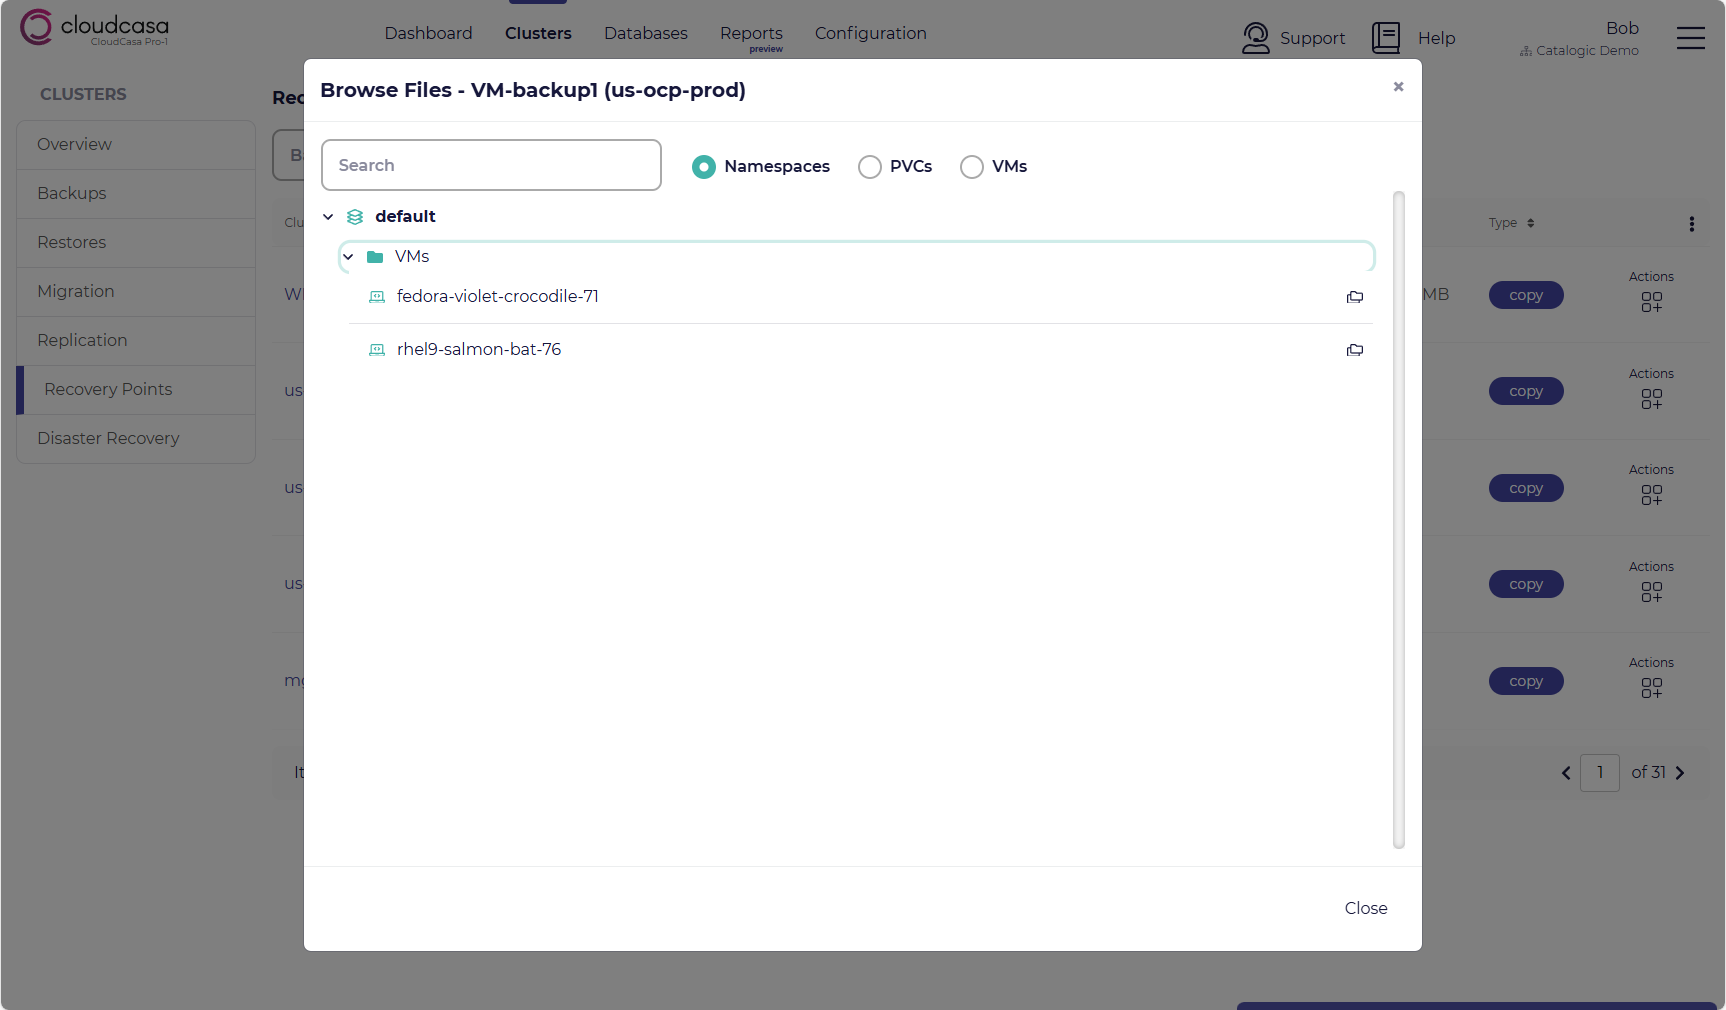Click restore icon for rhel9-salmon-bat-76
Image resolution: width=1726 pixels, height=1010 pixels.
coord(1355,350)
